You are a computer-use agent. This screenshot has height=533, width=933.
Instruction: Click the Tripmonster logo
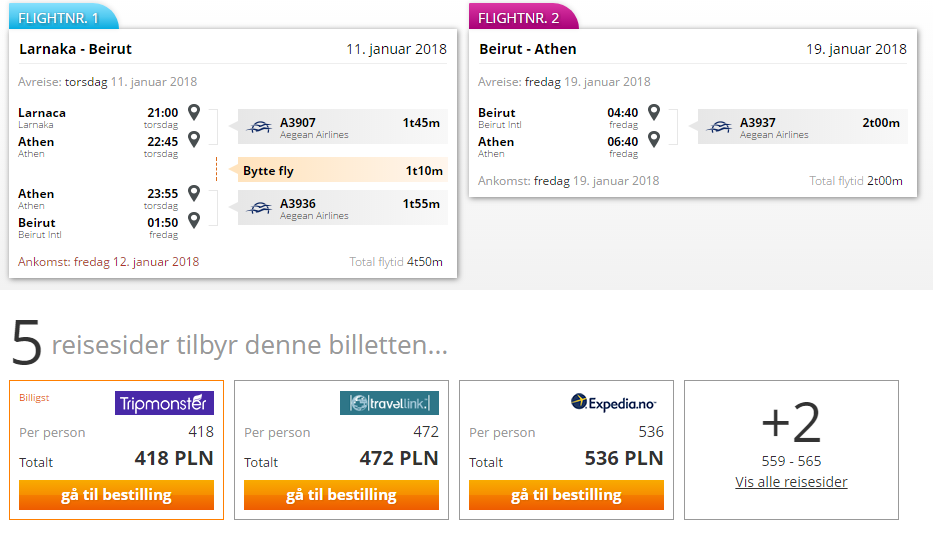[x=164, y=403]
